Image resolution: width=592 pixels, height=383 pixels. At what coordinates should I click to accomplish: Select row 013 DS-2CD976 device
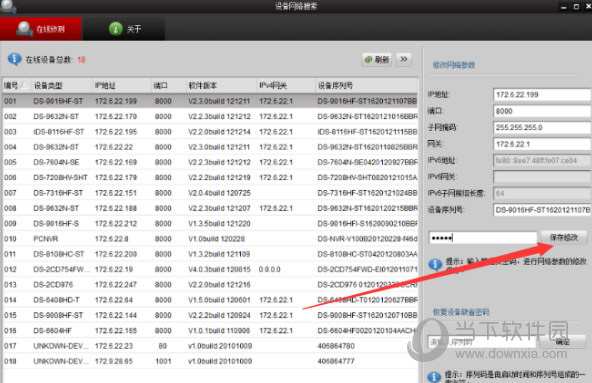[x=210, y=285]
